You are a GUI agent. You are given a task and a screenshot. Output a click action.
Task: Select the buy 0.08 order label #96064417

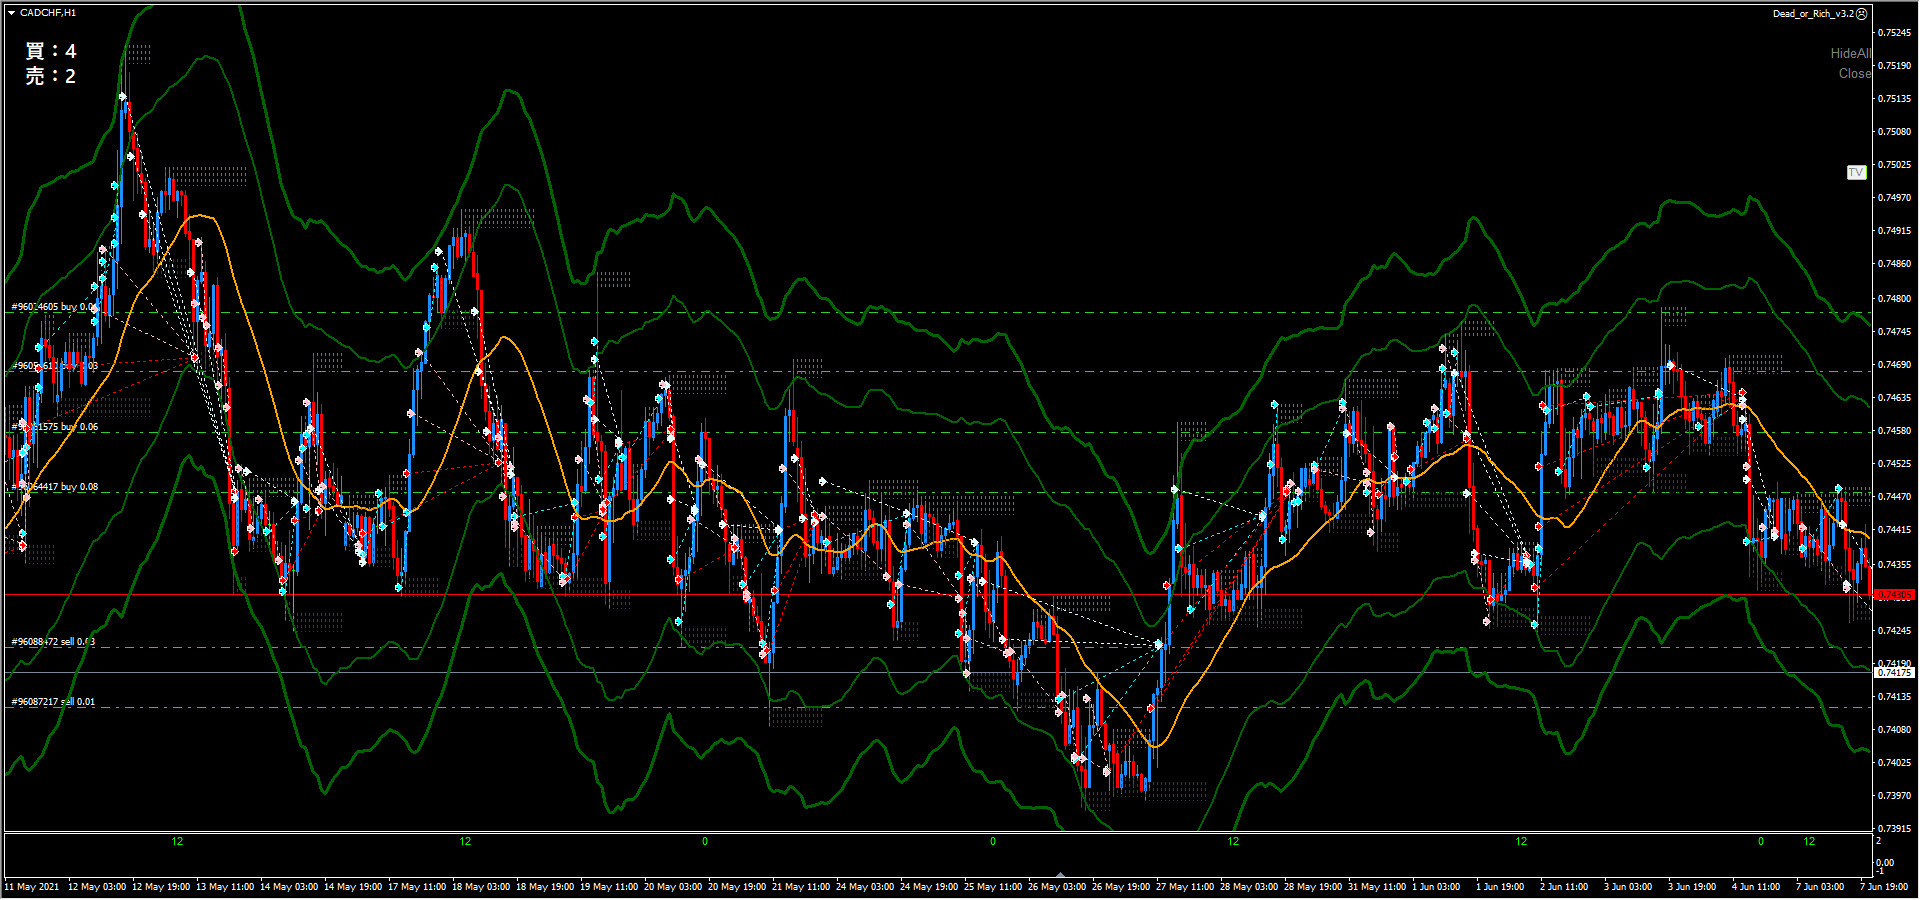[x=54, y=487]
